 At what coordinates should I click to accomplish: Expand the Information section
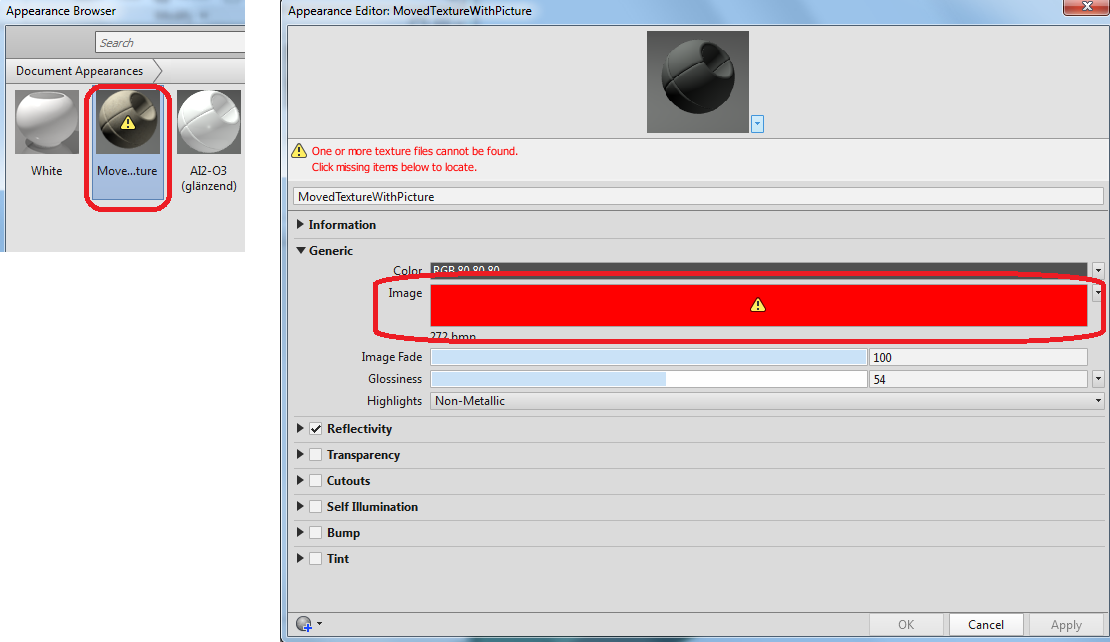300,225
